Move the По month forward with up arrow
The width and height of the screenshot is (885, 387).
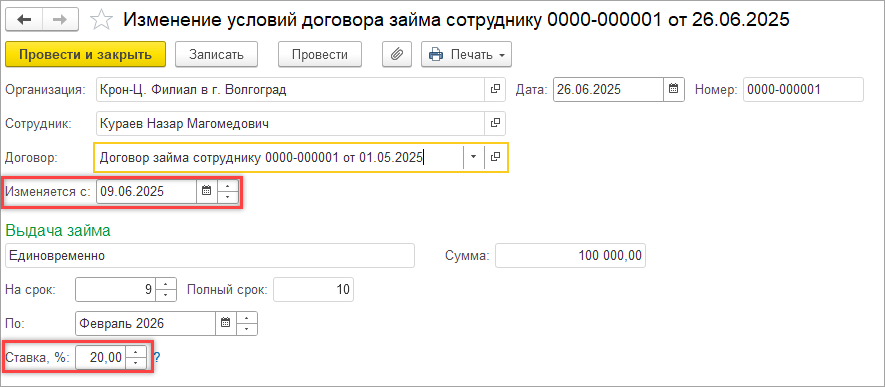[247, 318]
